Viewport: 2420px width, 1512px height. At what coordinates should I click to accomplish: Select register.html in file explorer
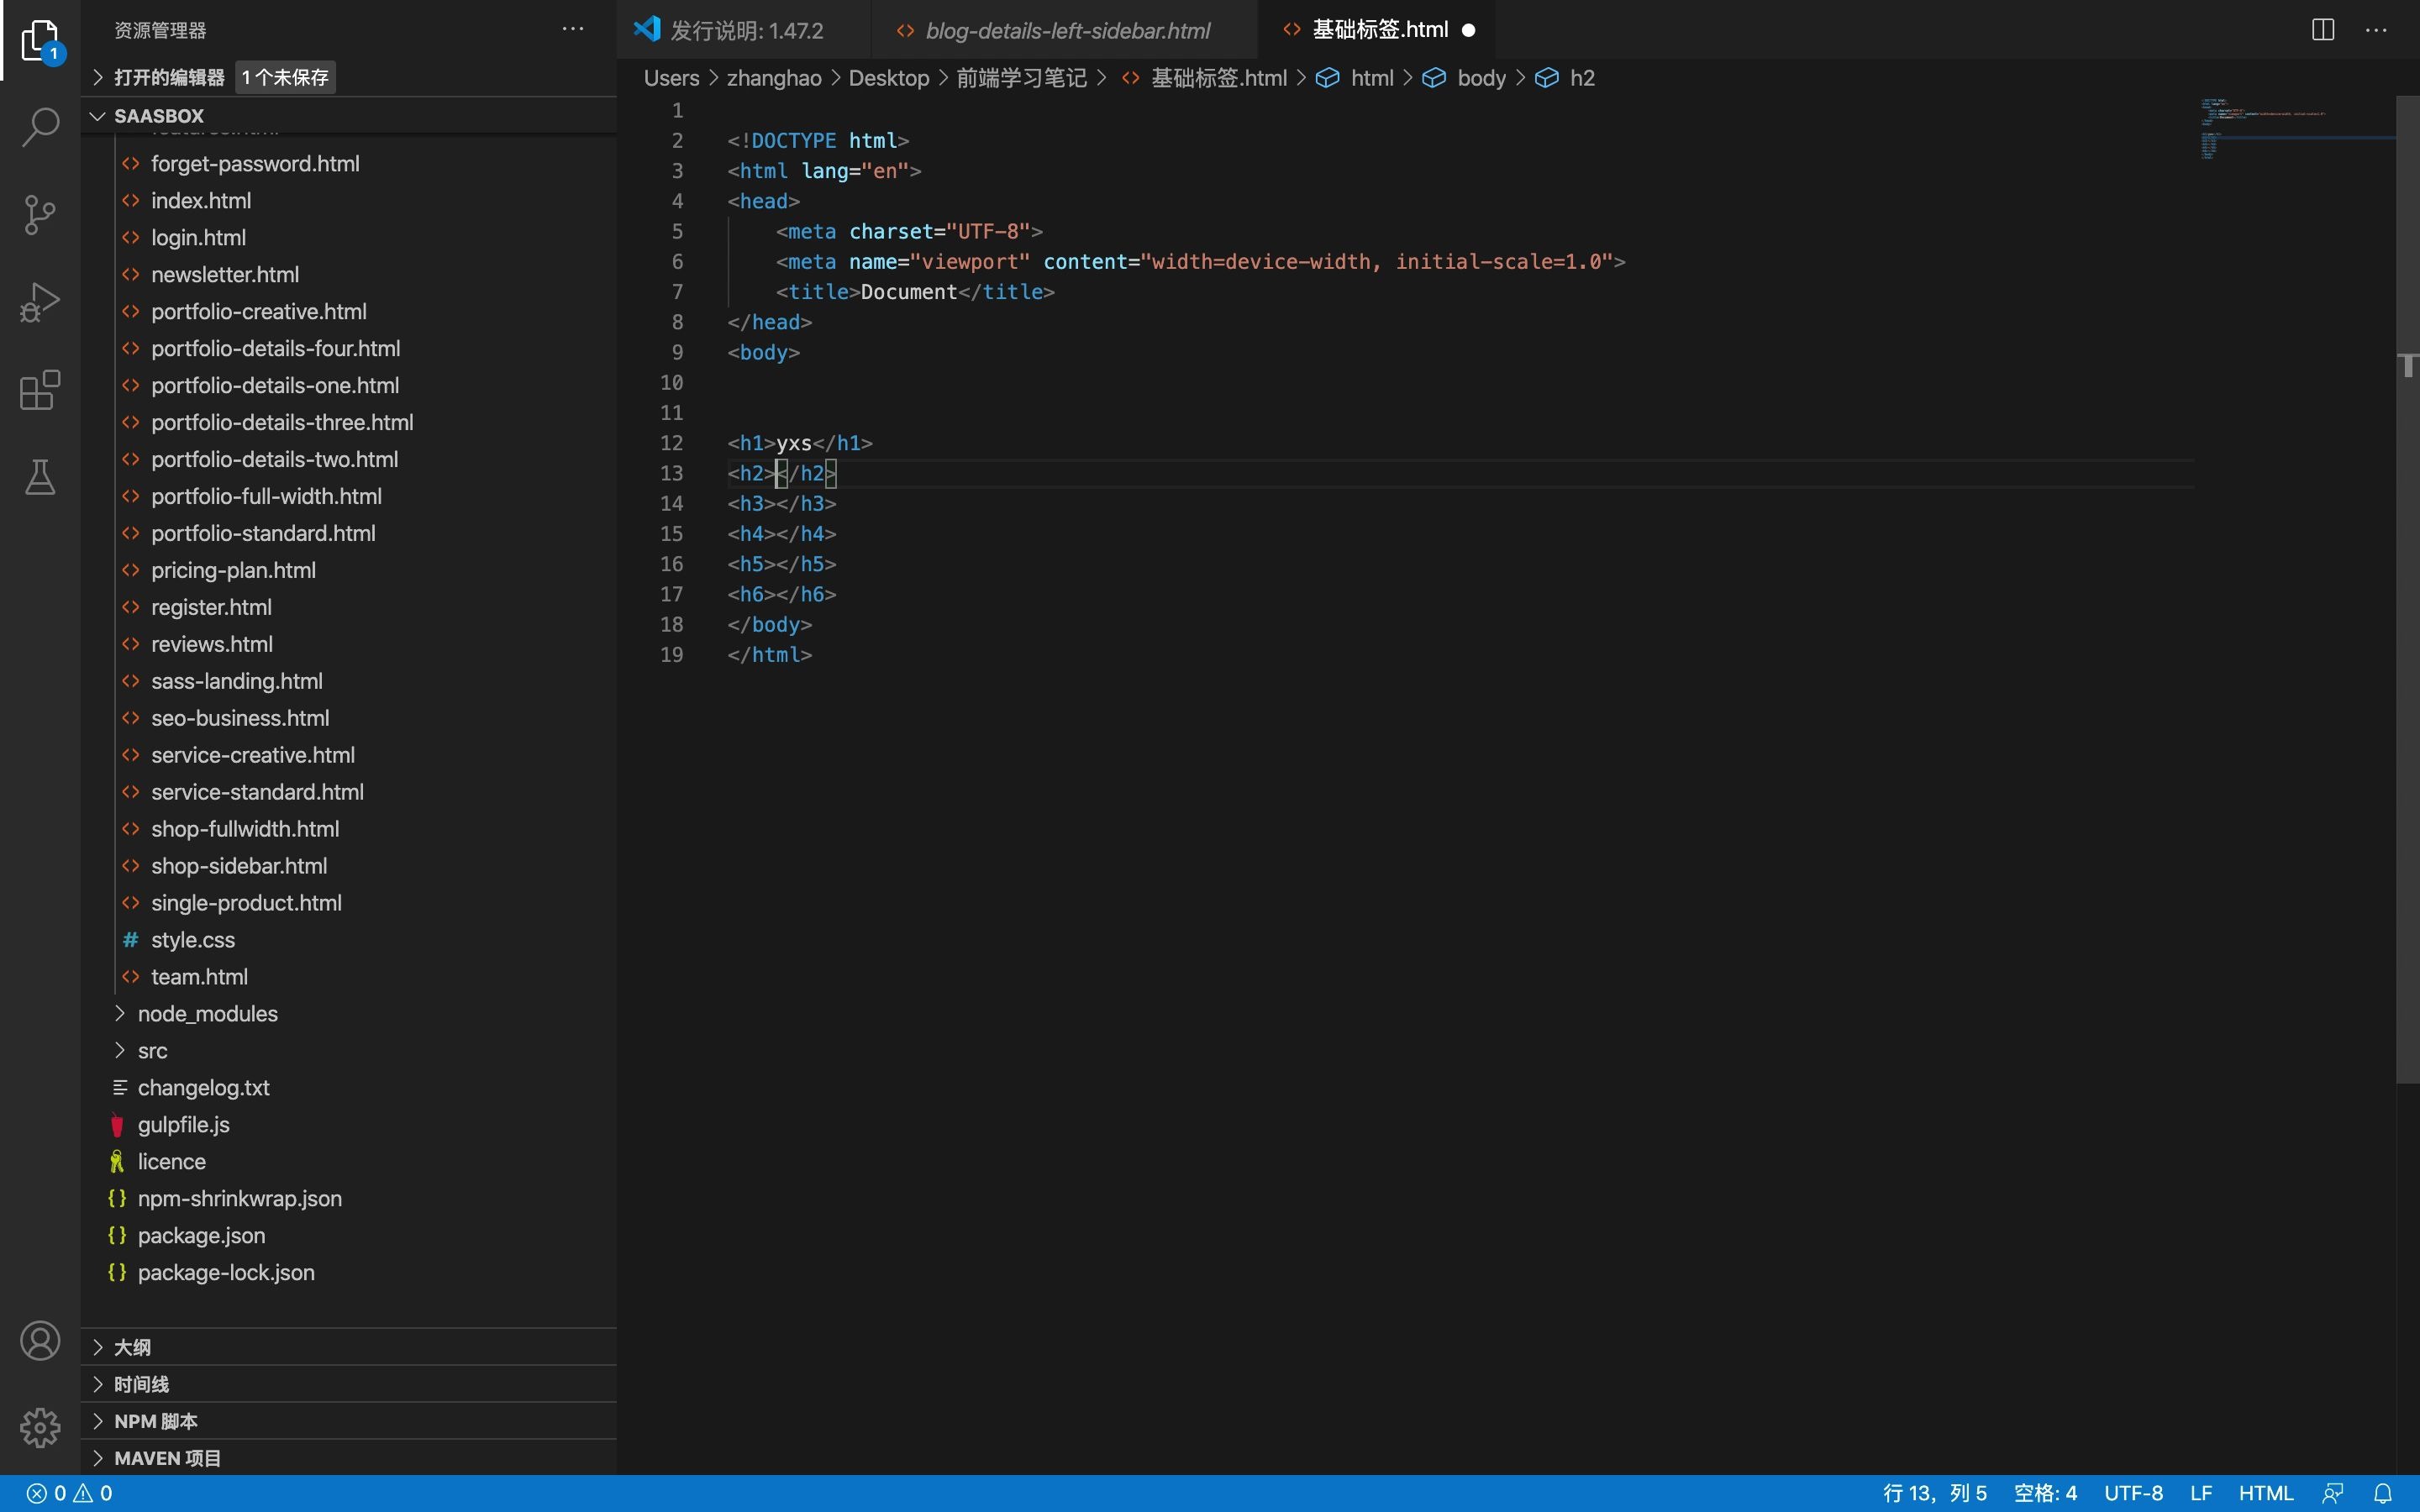211,606
